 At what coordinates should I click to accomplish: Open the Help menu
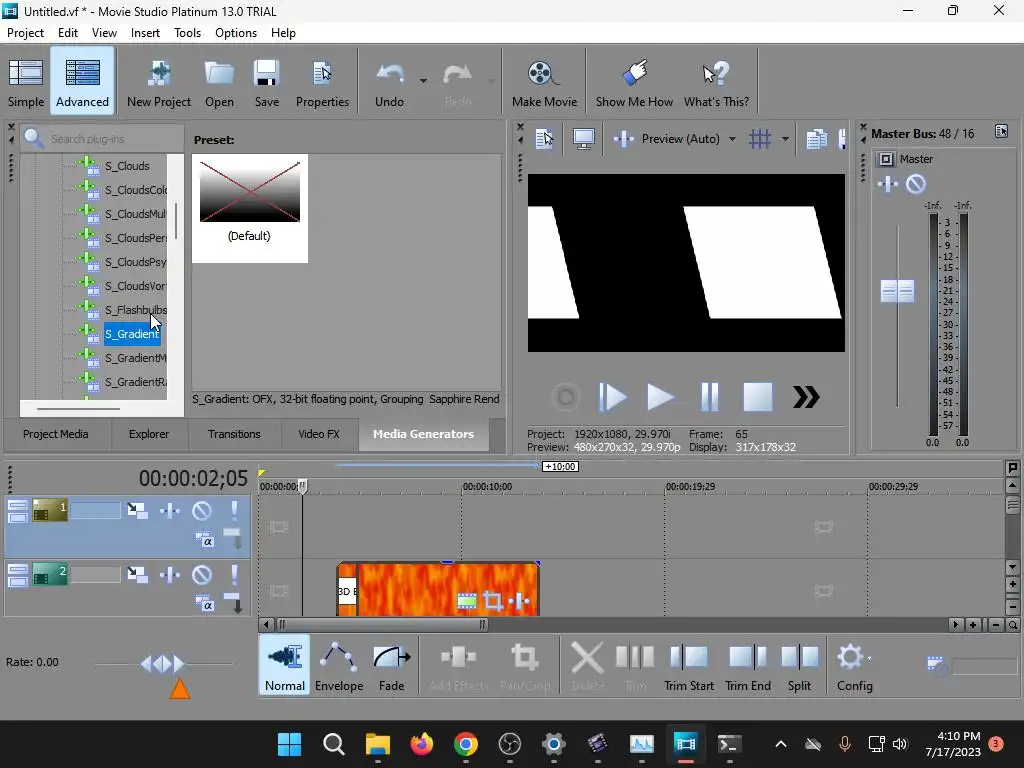coord(283,33)
